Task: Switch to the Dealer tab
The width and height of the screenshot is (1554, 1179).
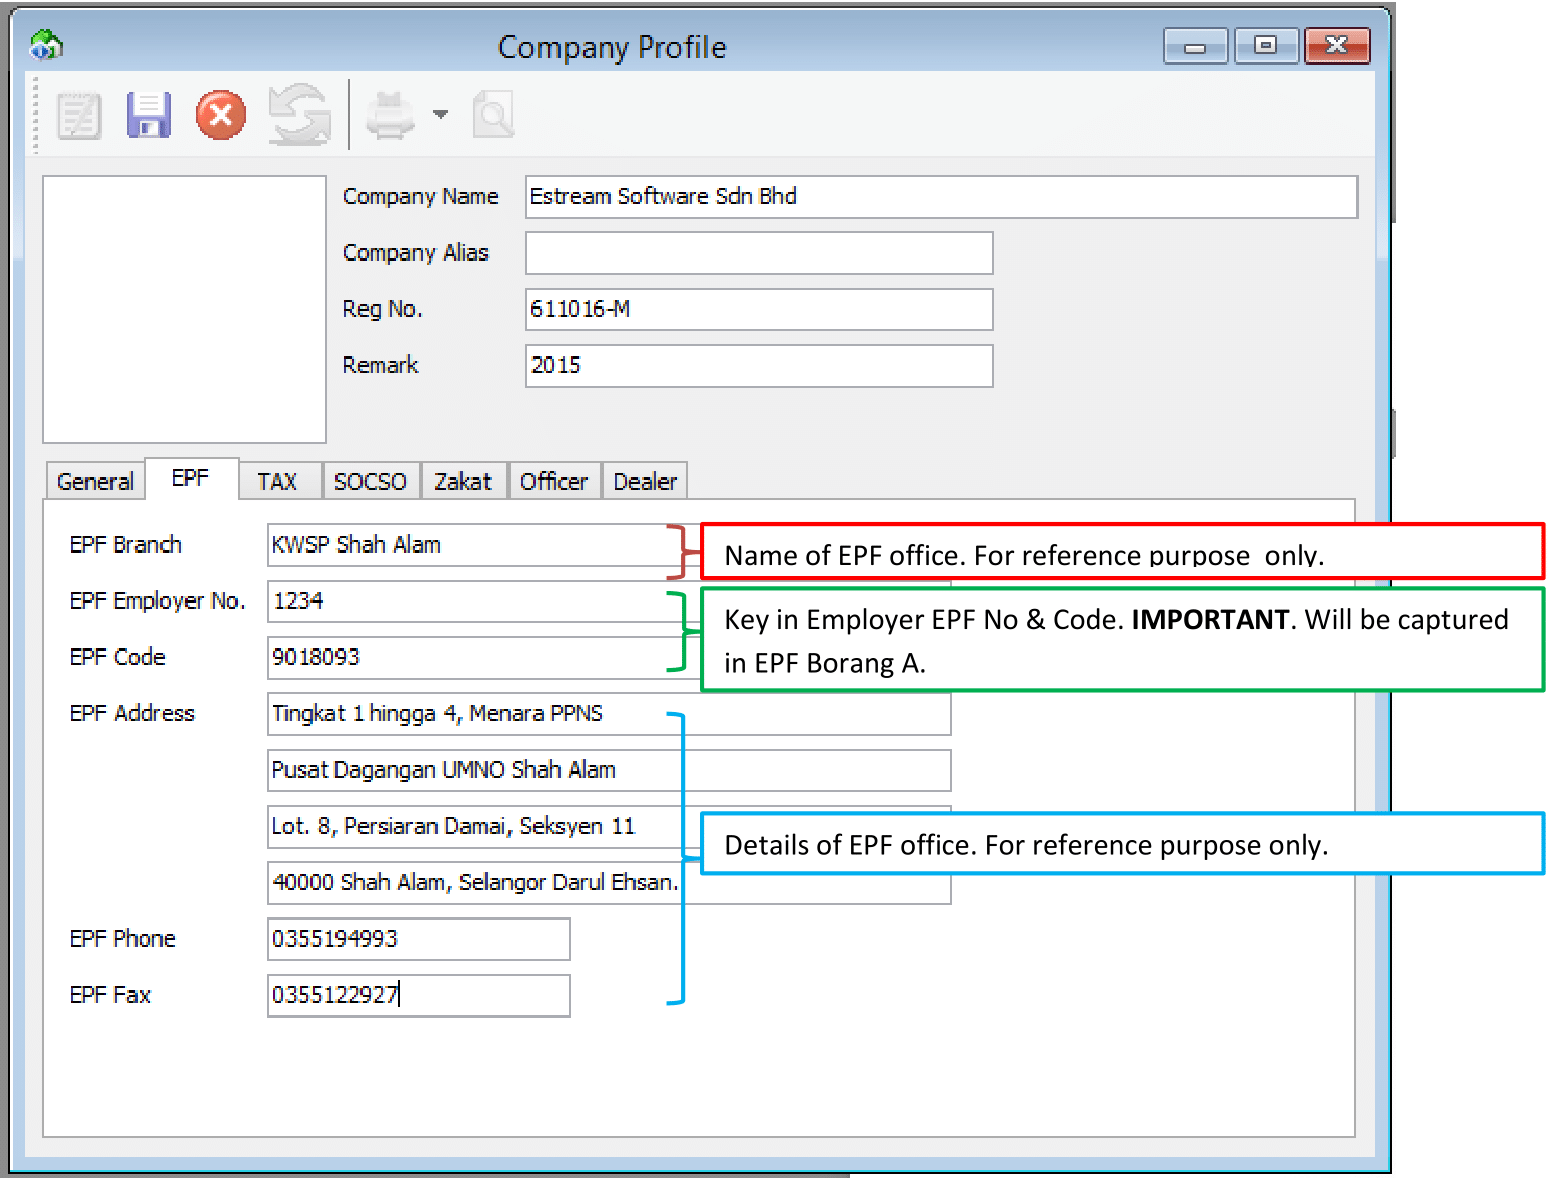Action: (x=645, y=482)
